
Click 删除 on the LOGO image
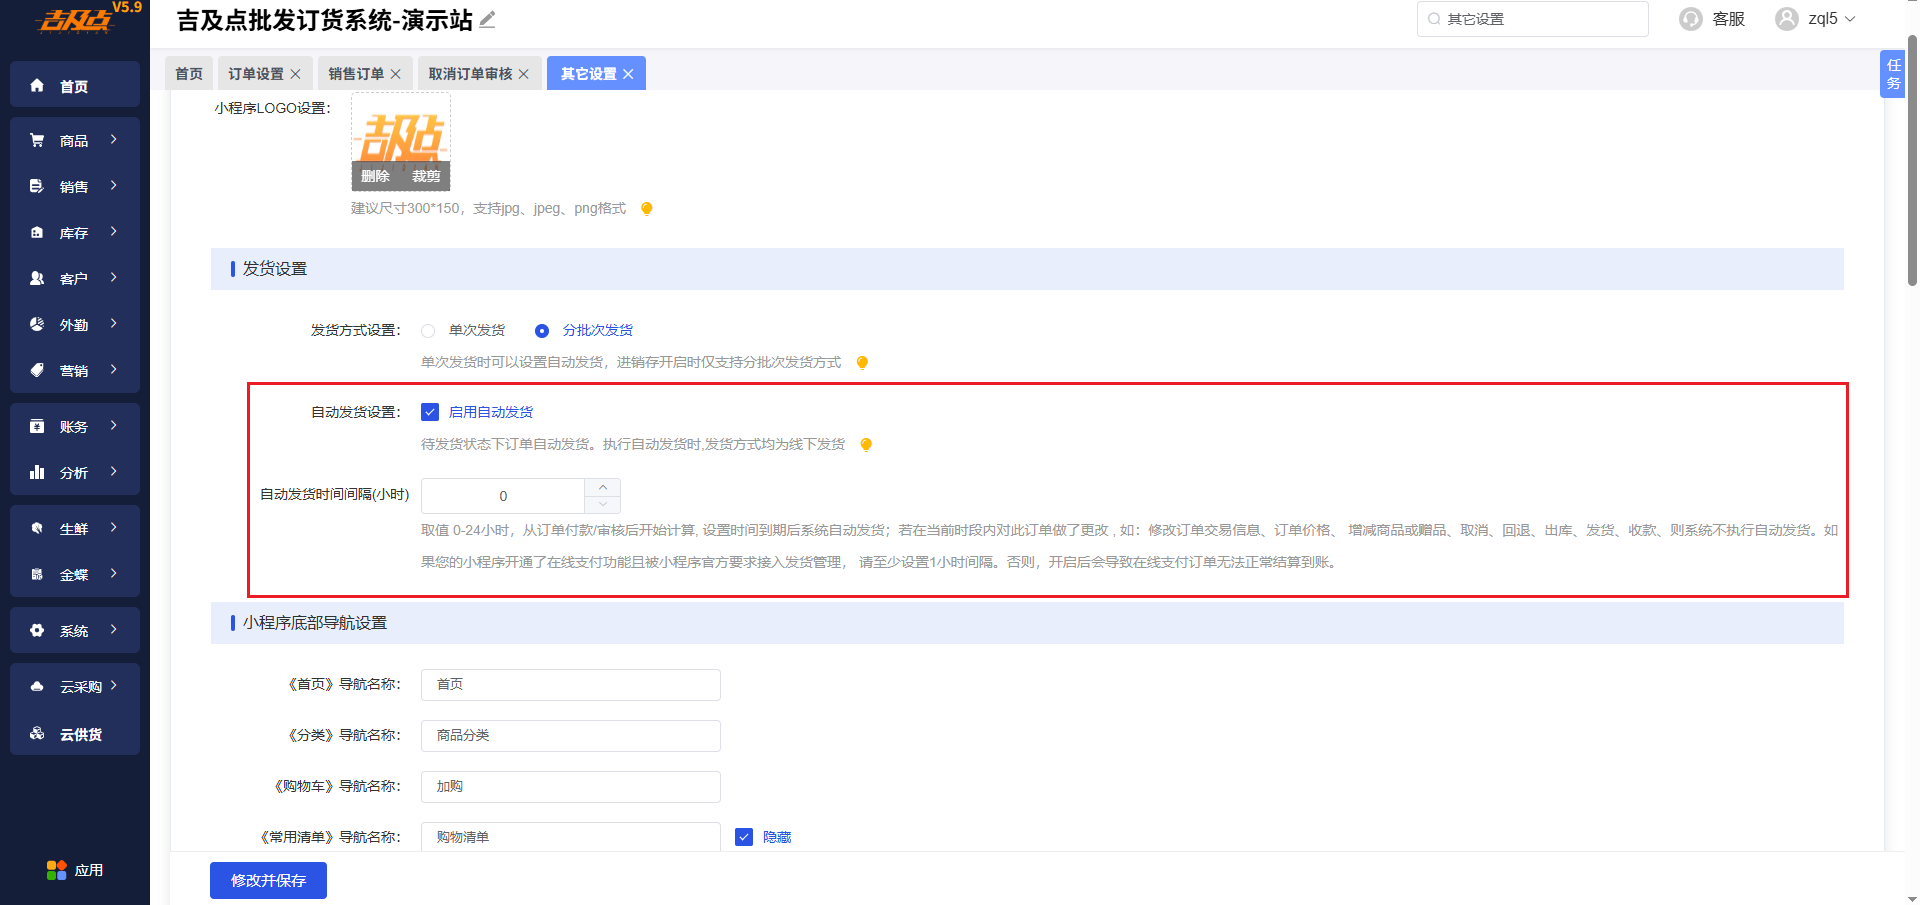point(375,176)
